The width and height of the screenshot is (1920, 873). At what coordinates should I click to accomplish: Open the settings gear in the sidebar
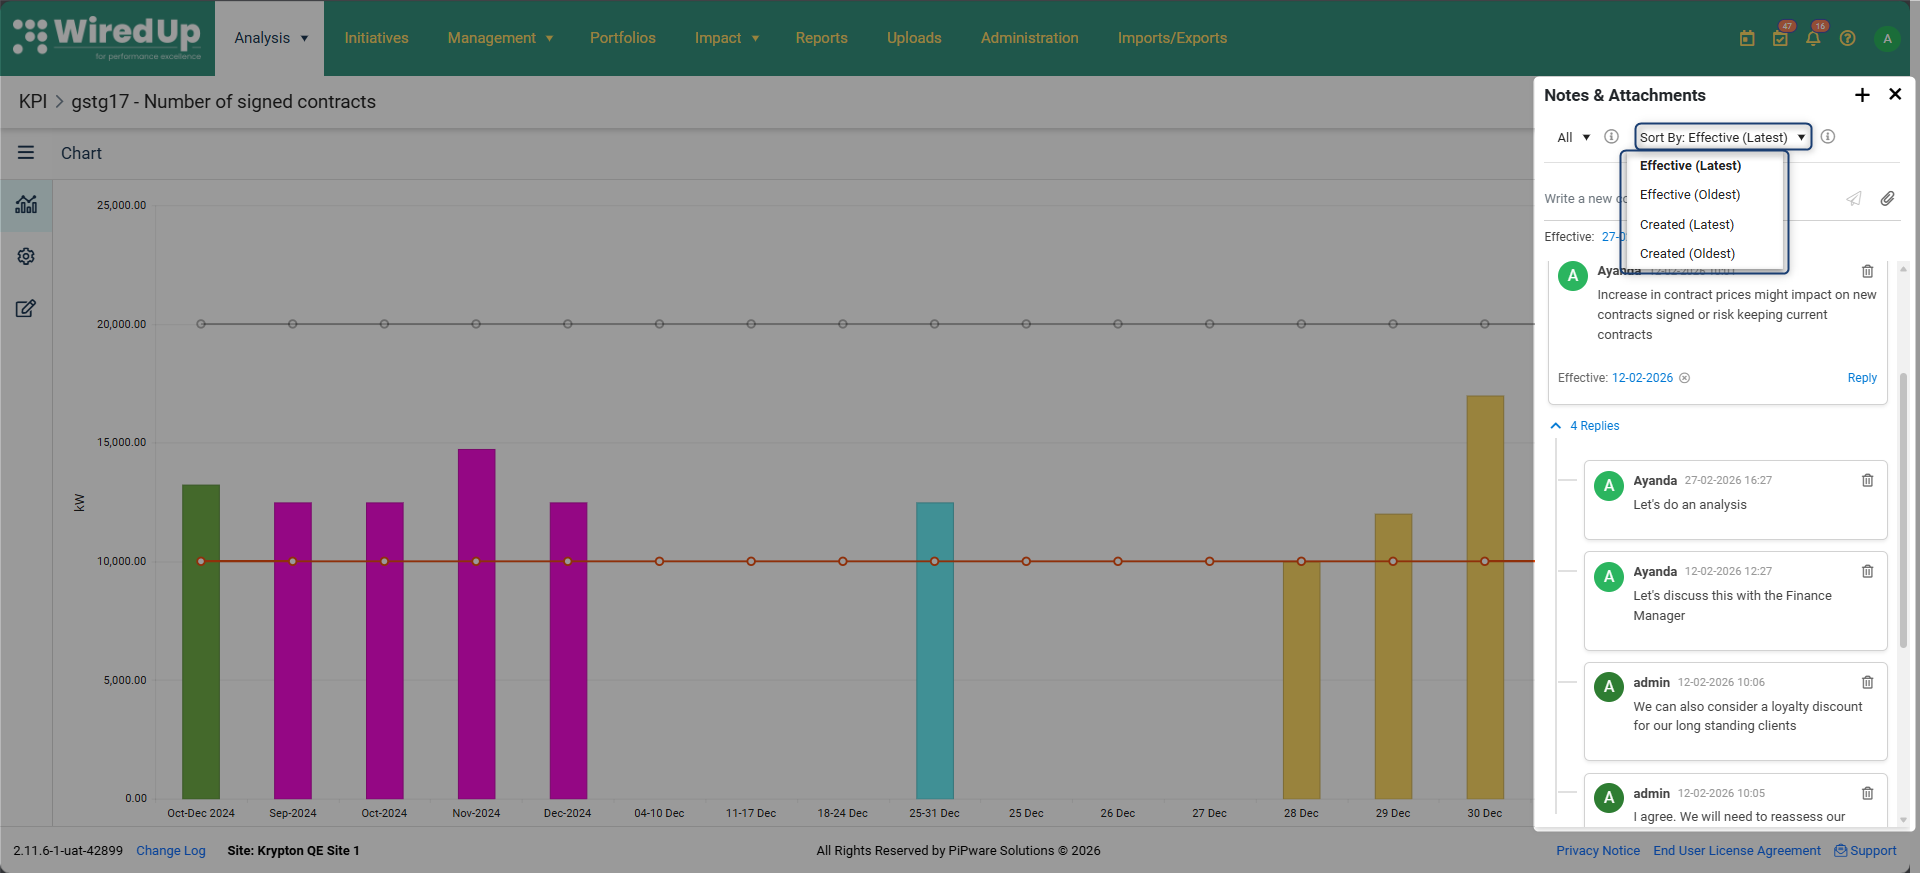point(26,256)
